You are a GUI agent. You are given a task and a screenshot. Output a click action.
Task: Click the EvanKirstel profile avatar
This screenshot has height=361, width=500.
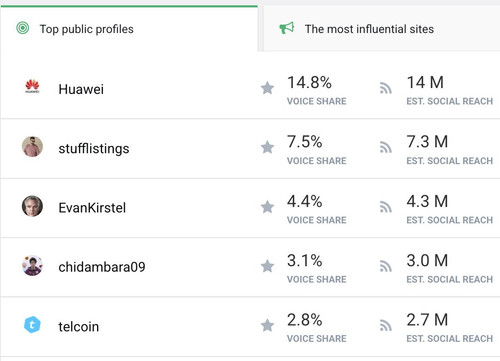(x=32, y=206)
